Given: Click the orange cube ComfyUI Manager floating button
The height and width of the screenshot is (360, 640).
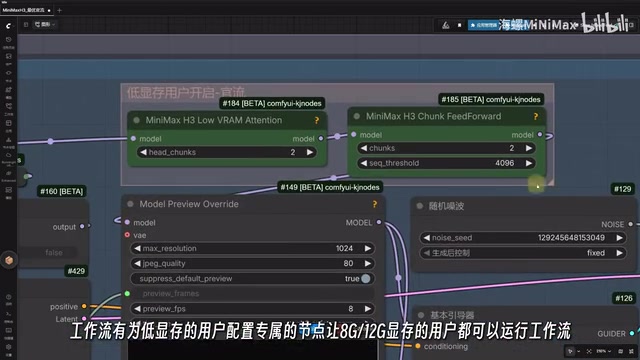Looking at the screenshot, I should tap(9, 260).
